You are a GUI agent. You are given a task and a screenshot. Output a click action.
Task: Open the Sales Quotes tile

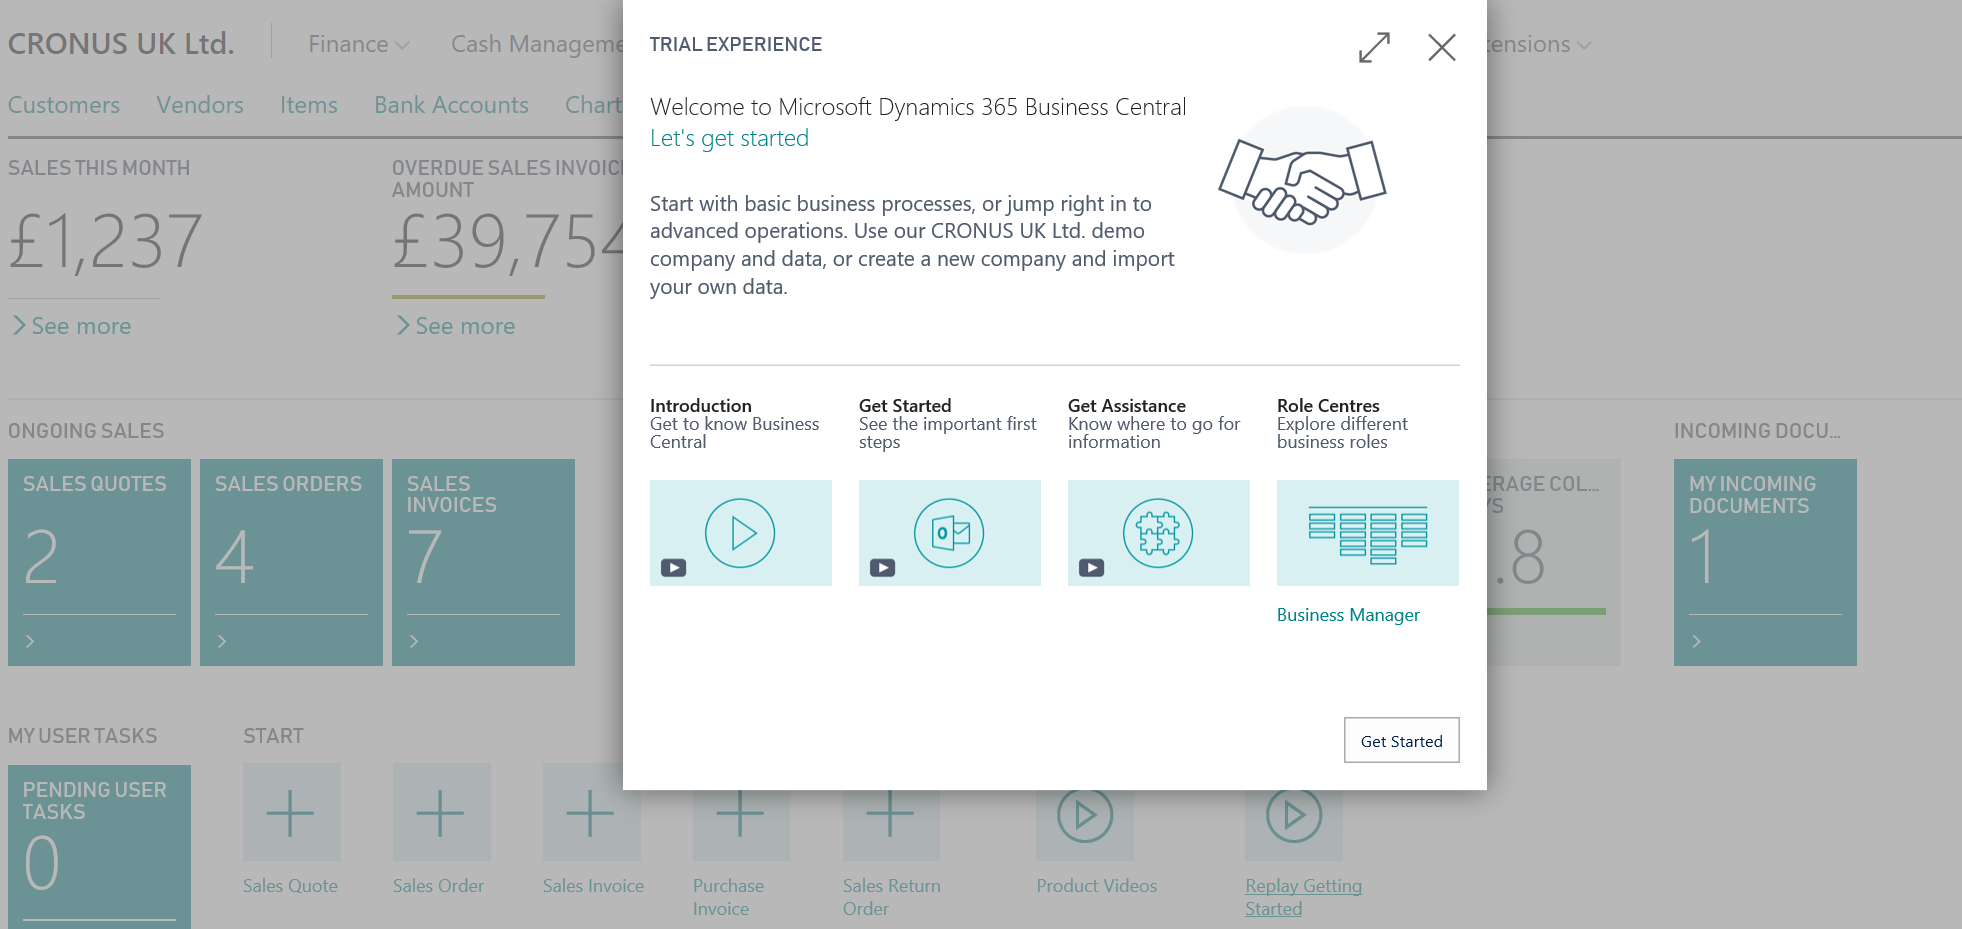point(99,561)
